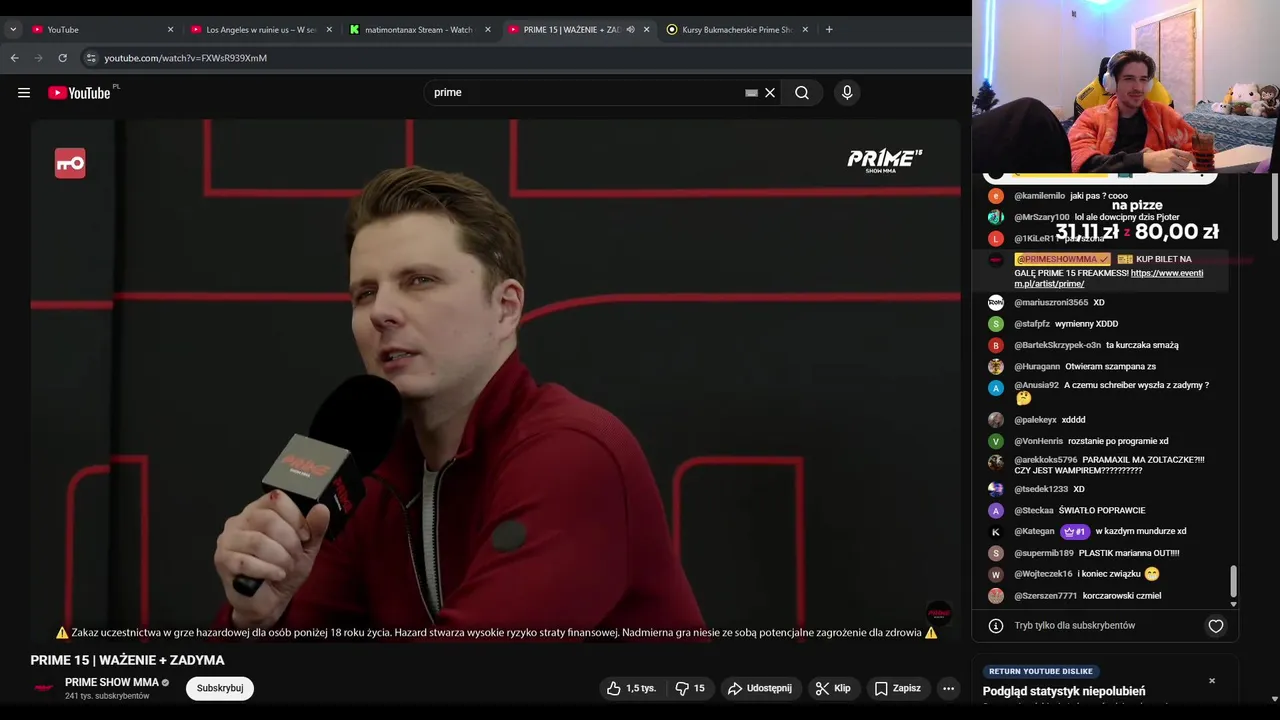Share video with Udostępnij button
Viewport: 1280px width, 720px height.
pos(760,688)
